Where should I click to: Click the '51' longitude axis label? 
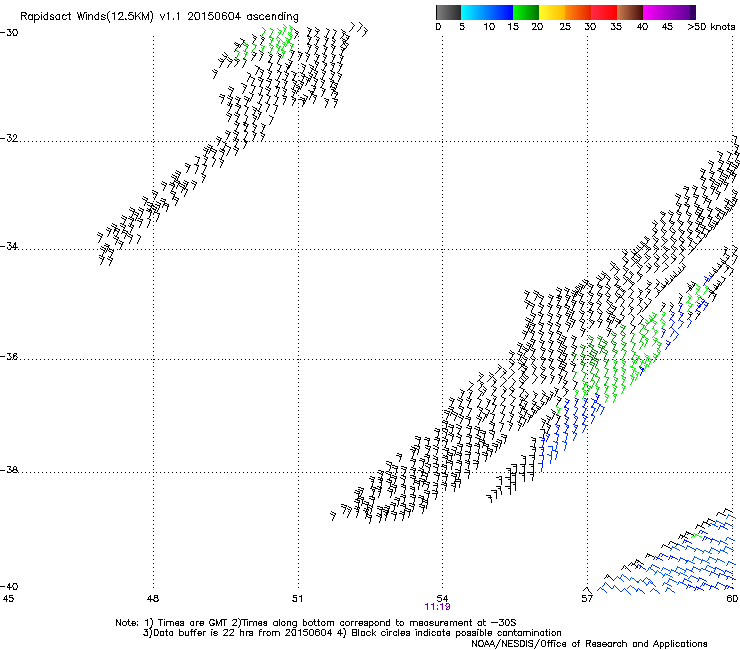tap(297, 599)
